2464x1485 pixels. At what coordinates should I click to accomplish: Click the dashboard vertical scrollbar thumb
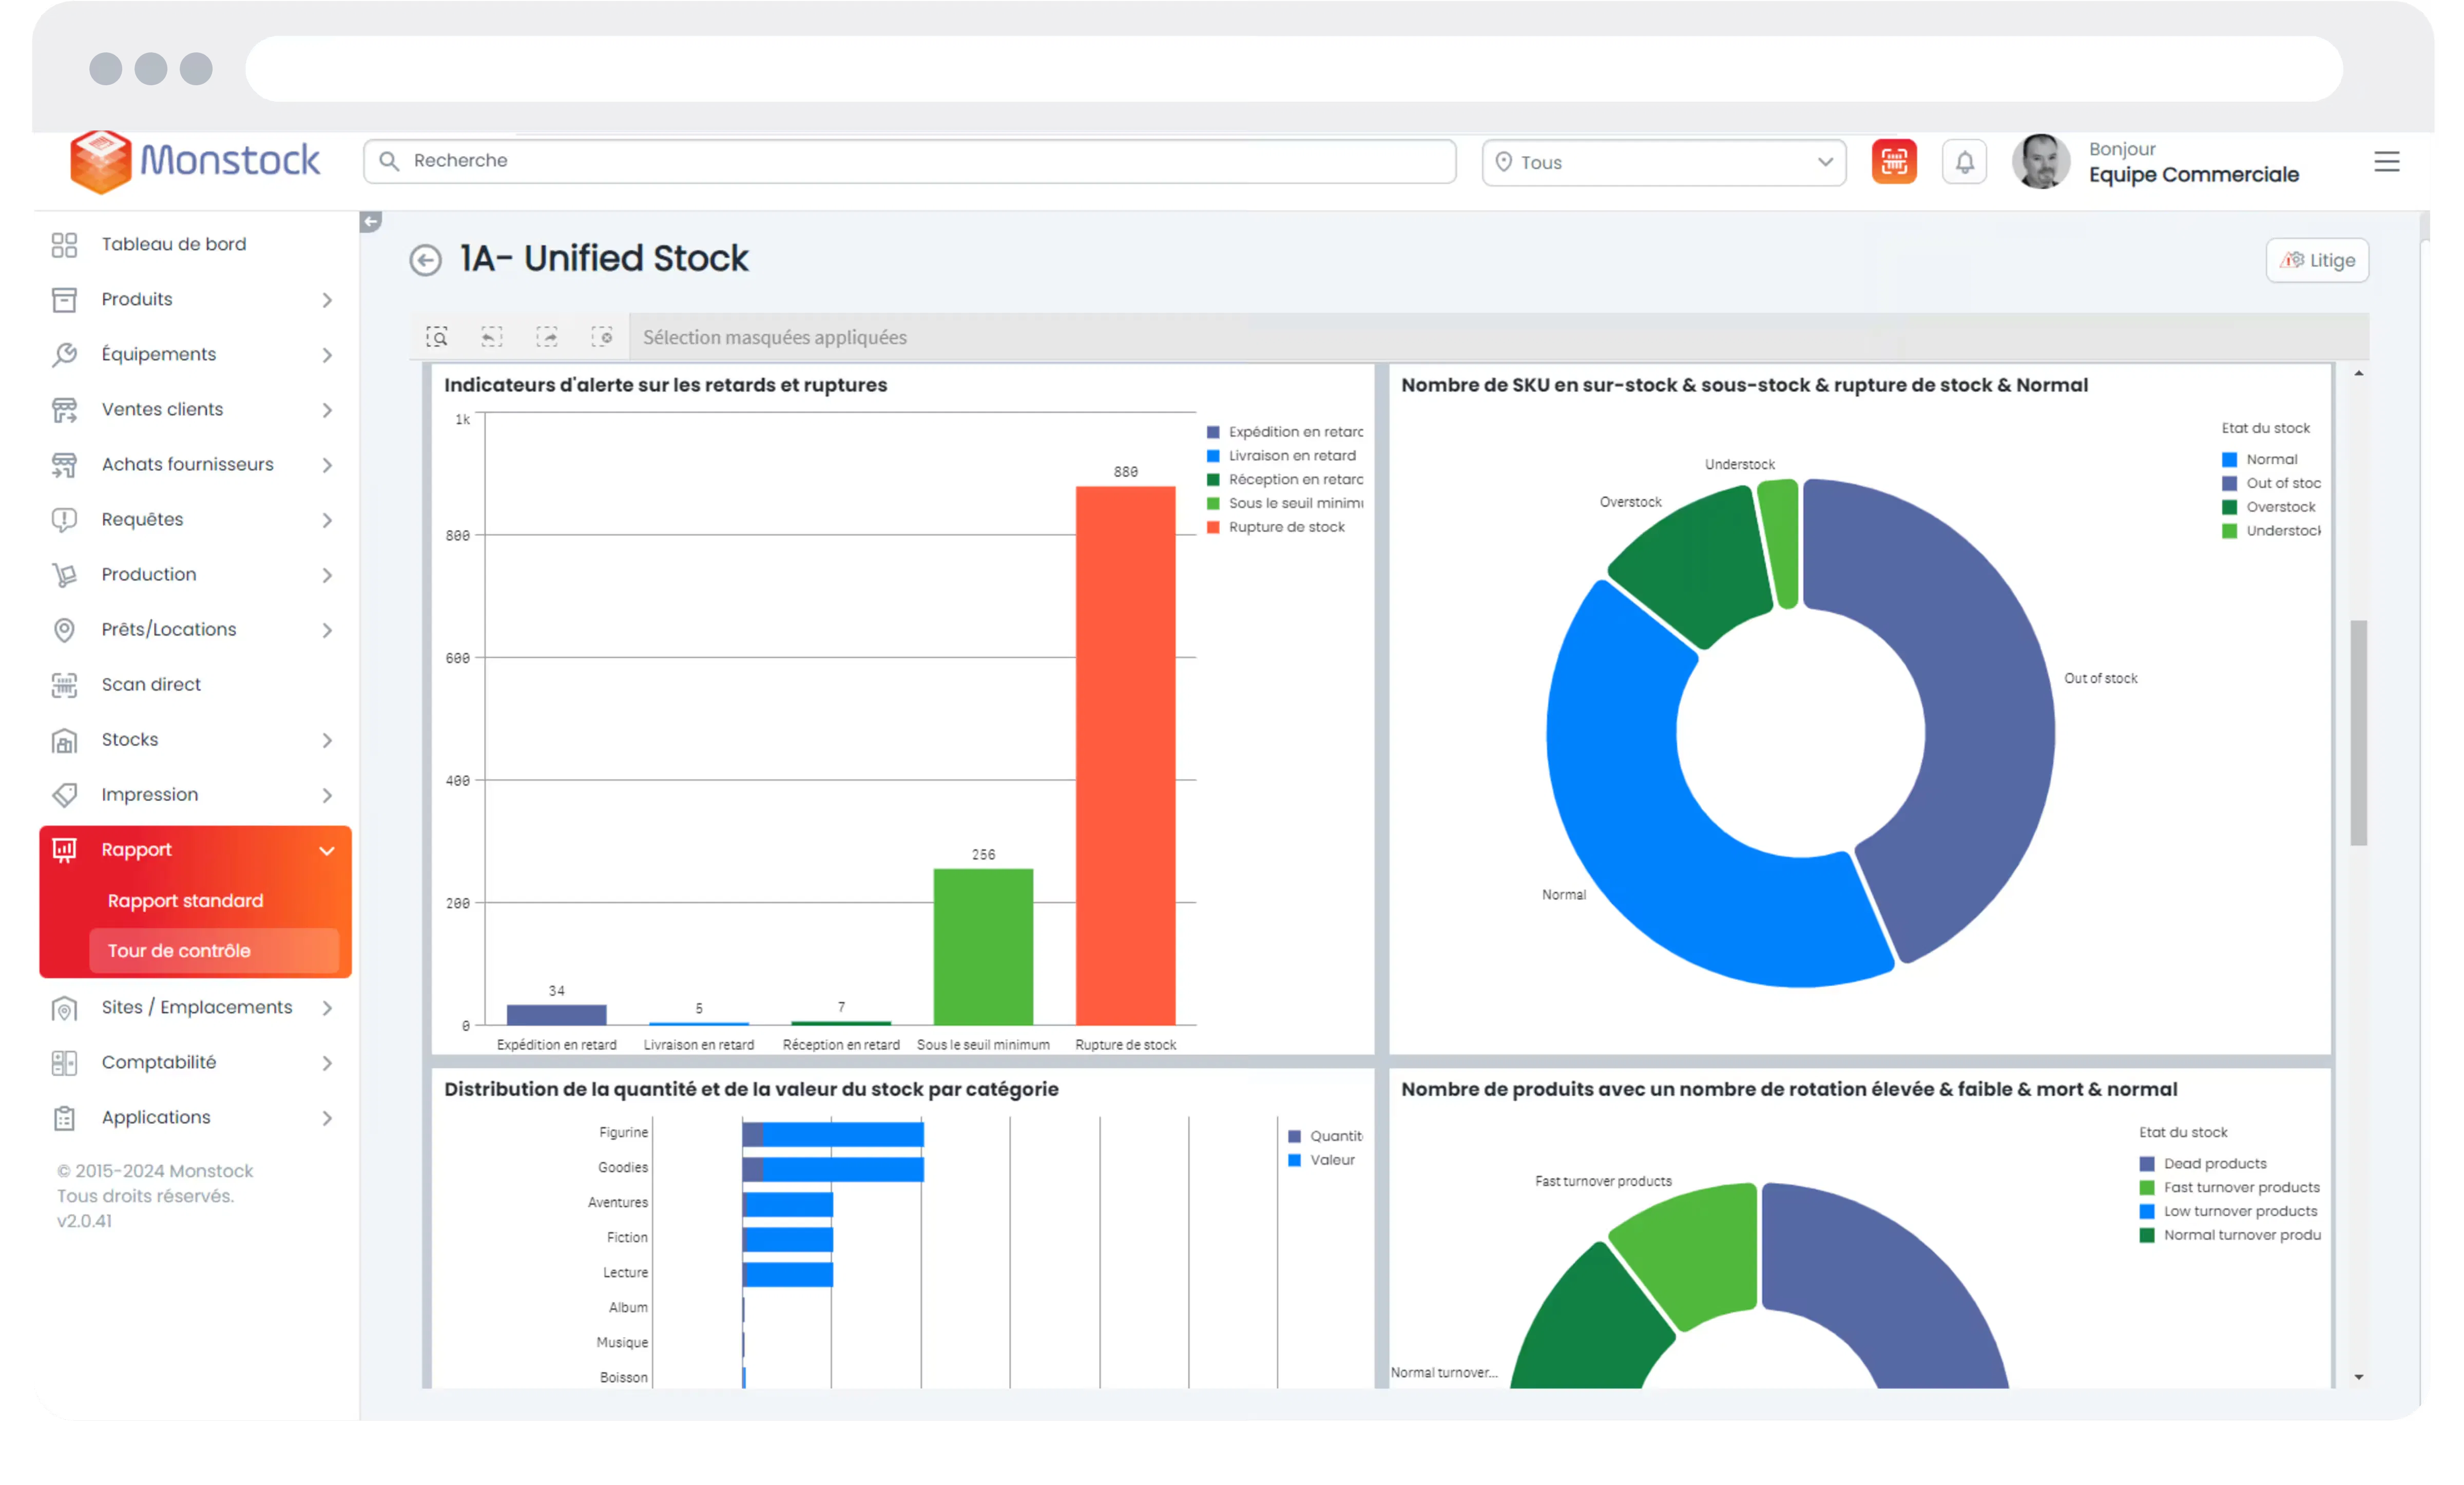pos(2358,733)
